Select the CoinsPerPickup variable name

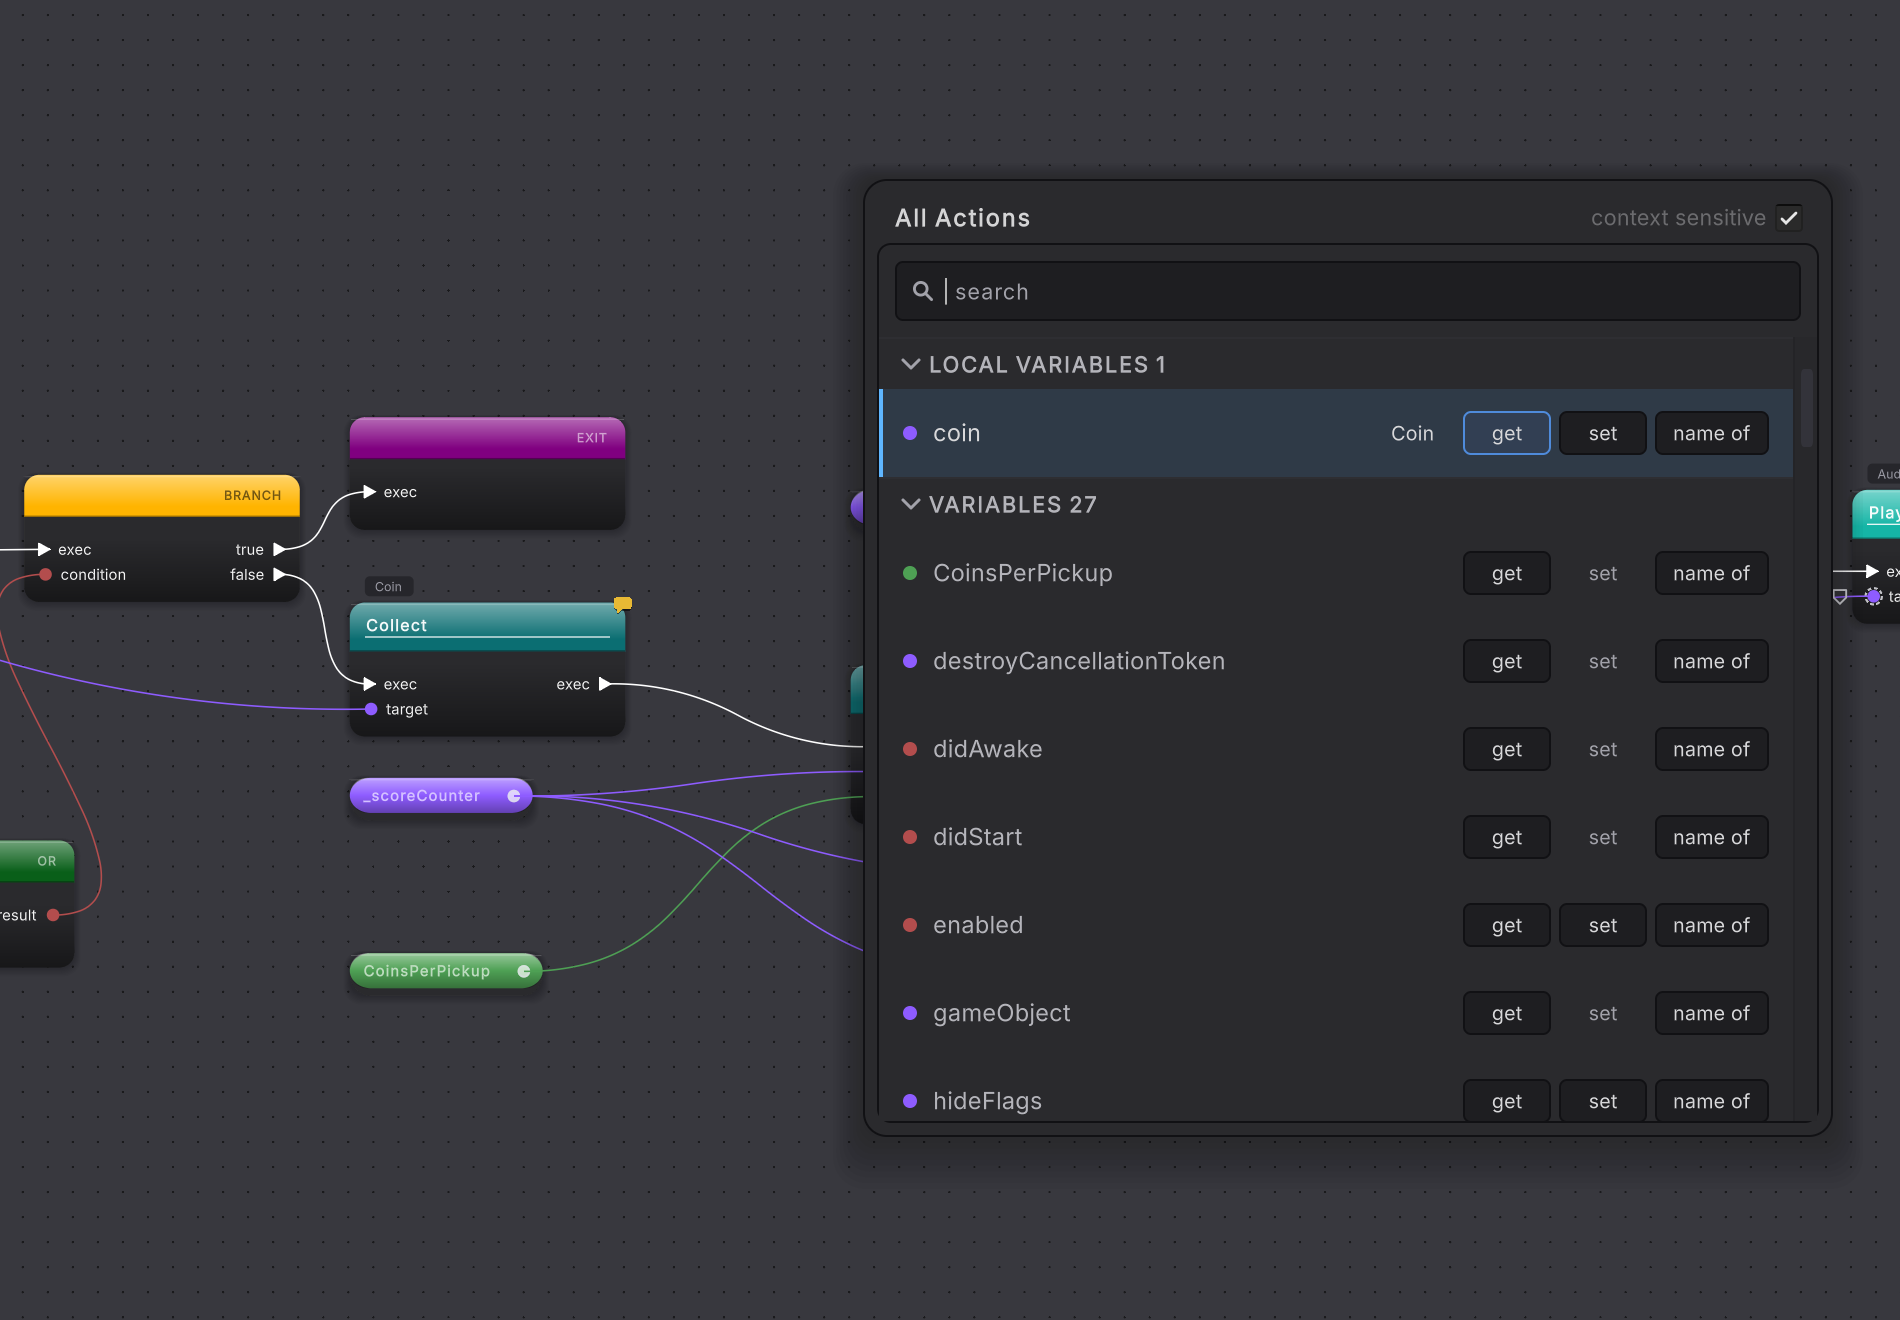pyautogui.click(x=1022, y=573)
